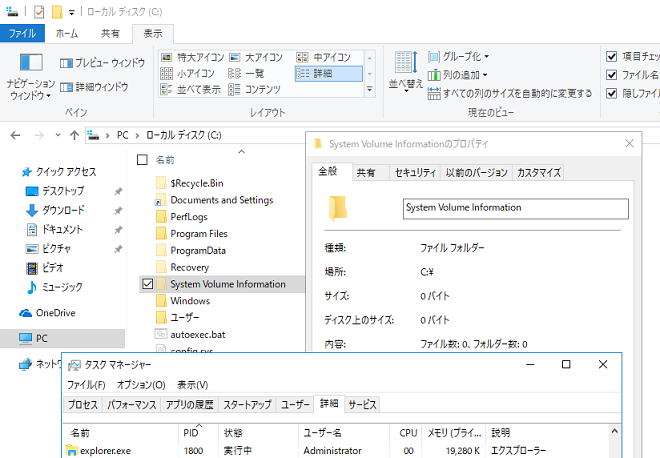Open Desktop (デスクトップ) in navigation pane
660x458 pixels.
pos(55,191)
